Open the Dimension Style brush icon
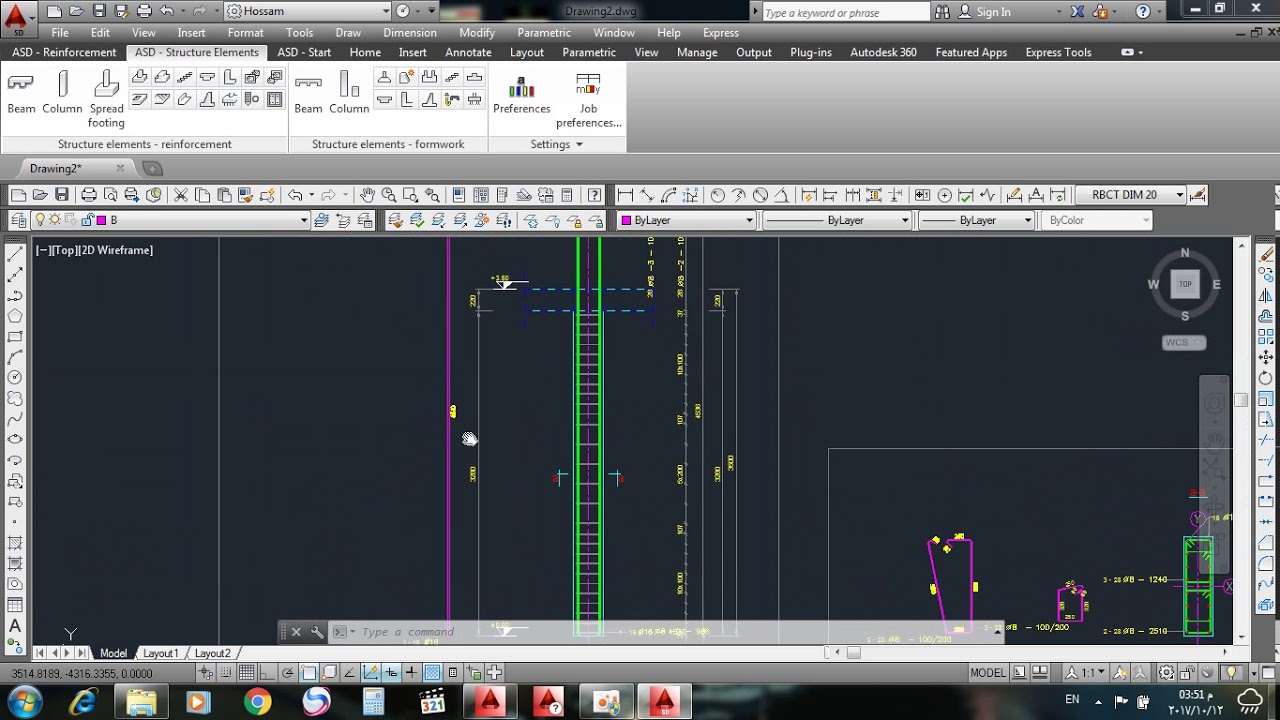Screen dimensions: 1280x720 pos(1198,195)
